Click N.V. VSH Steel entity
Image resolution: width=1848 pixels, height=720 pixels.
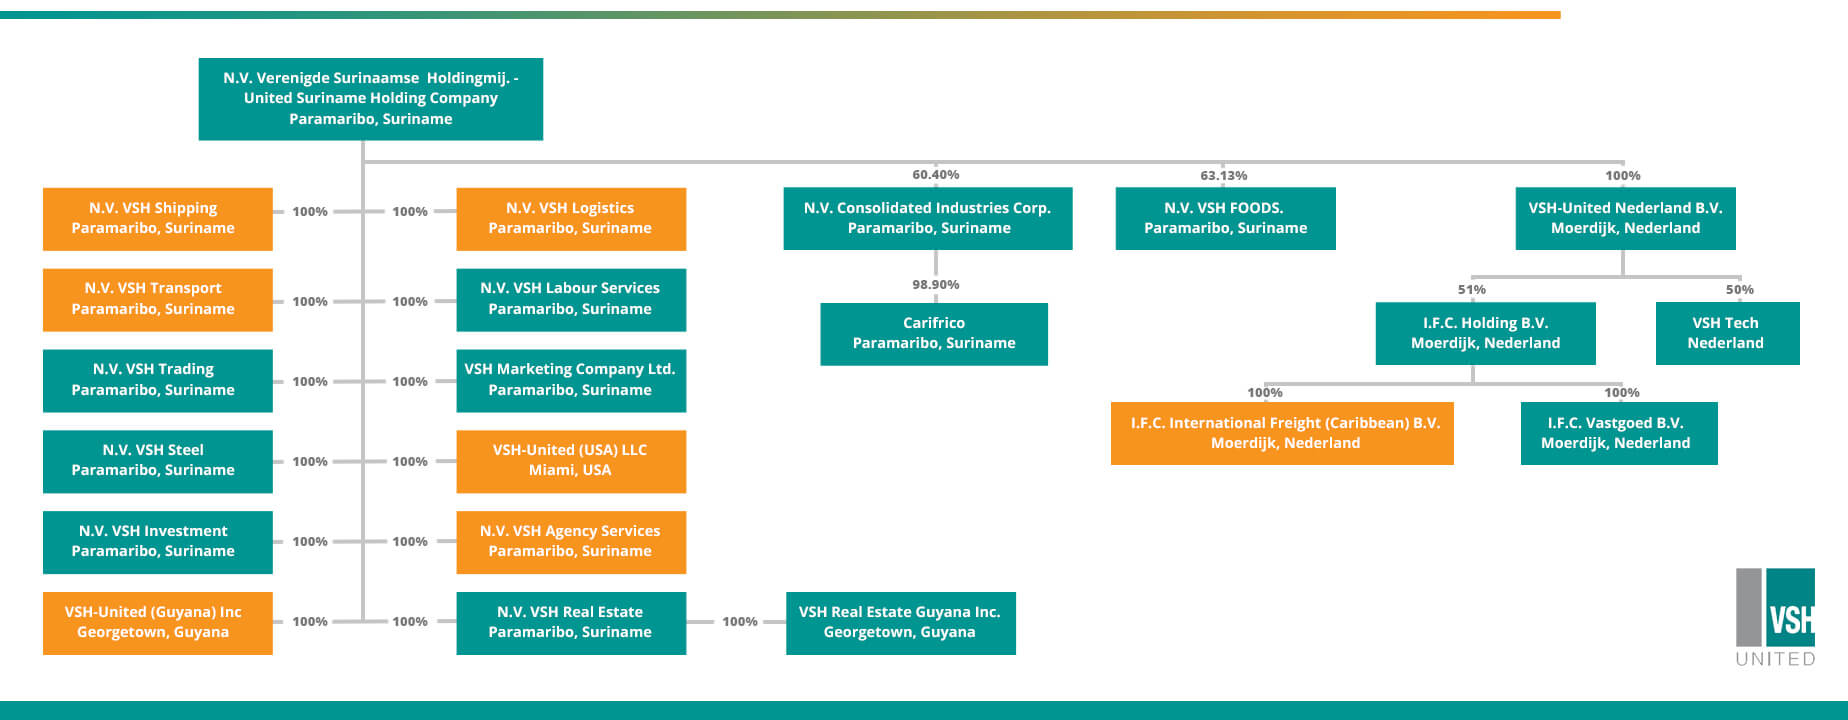click(157, 461)
